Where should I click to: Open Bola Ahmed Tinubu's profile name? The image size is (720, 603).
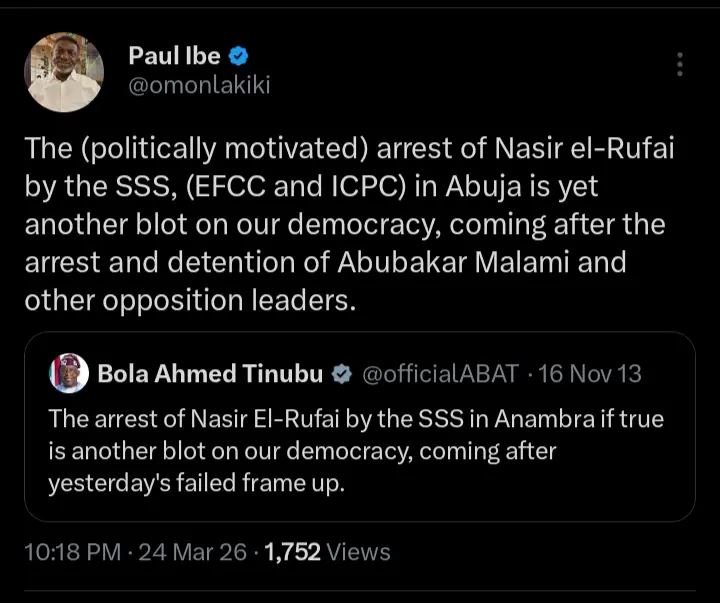210,374
